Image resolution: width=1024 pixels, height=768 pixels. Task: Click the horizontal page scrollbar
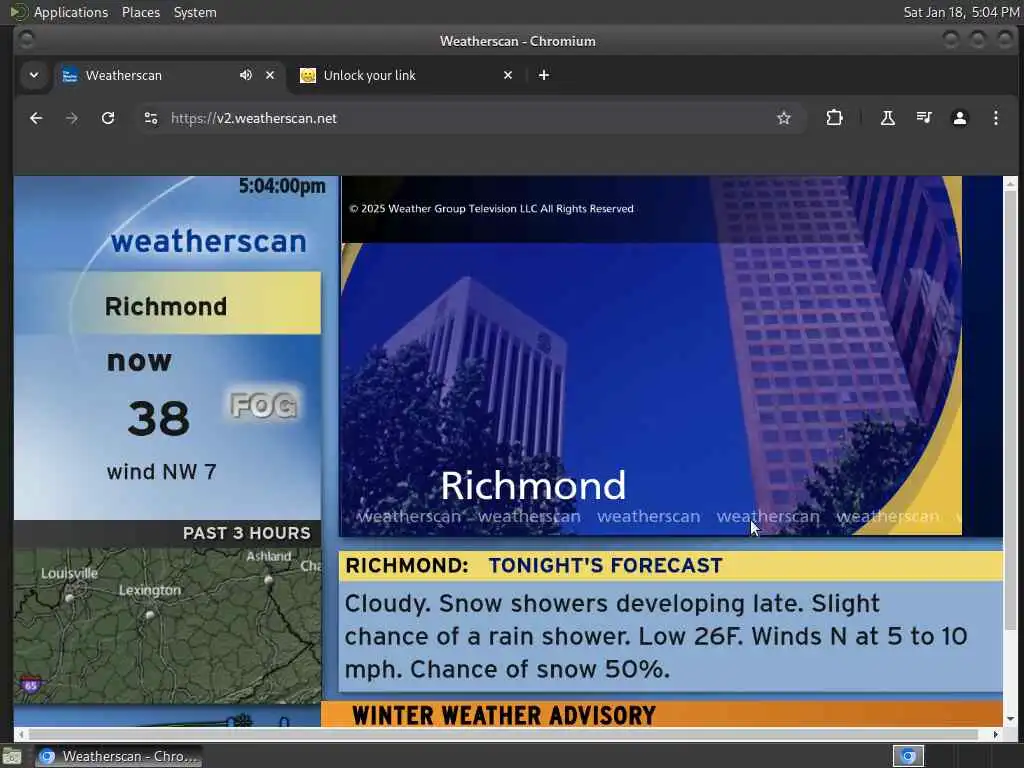click(503, 734)
